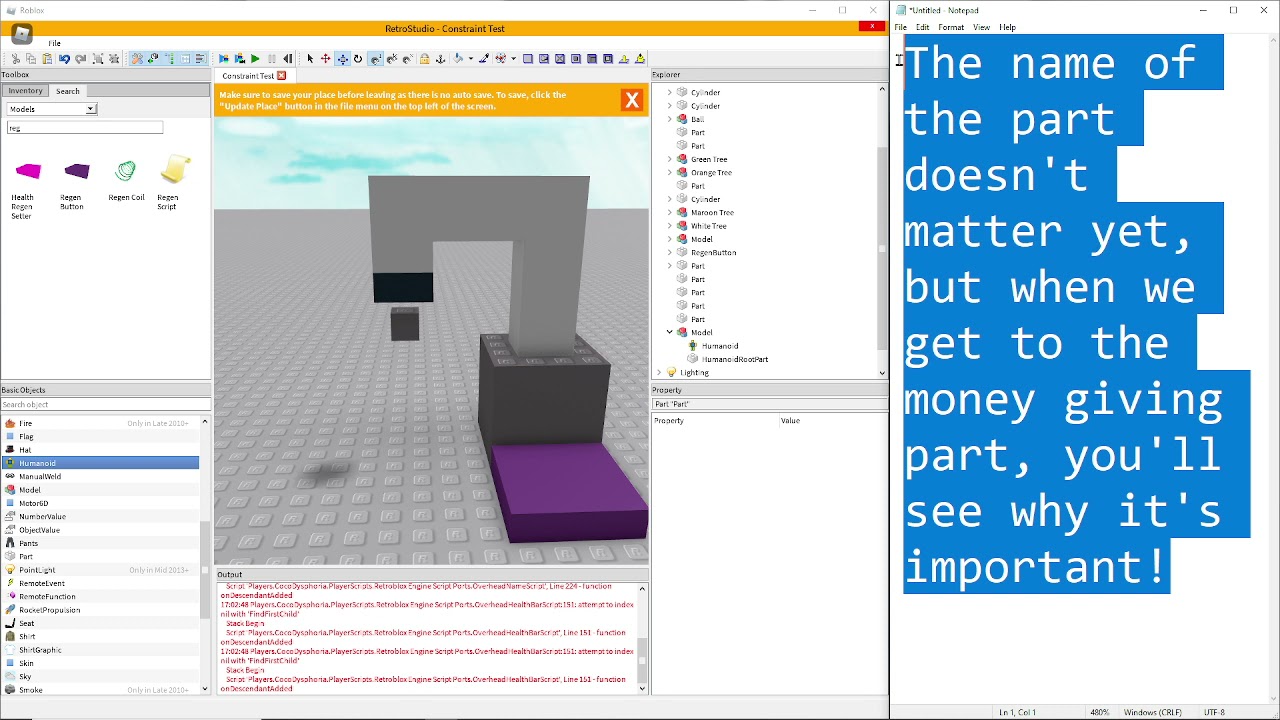Insert RocketPropulsion from Basic Objects
The height and width of the screenshot is (720, 1280).
(x=100, y=610)
